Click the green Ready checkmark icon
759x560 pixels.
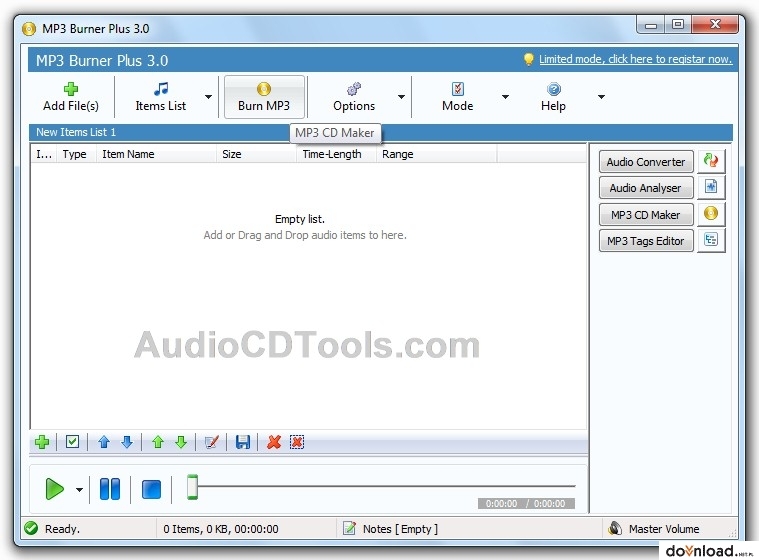click(x=31, y=528)
